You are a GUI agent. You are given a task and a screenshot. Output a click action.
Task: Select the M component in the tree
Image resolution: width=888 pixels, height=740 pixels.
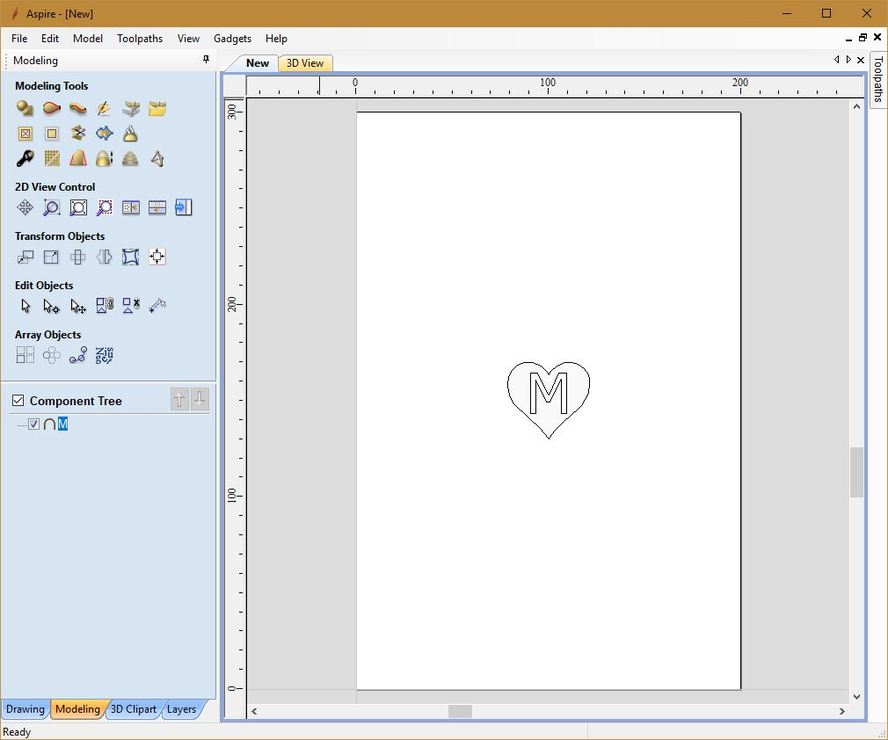(x=62, y=424)
